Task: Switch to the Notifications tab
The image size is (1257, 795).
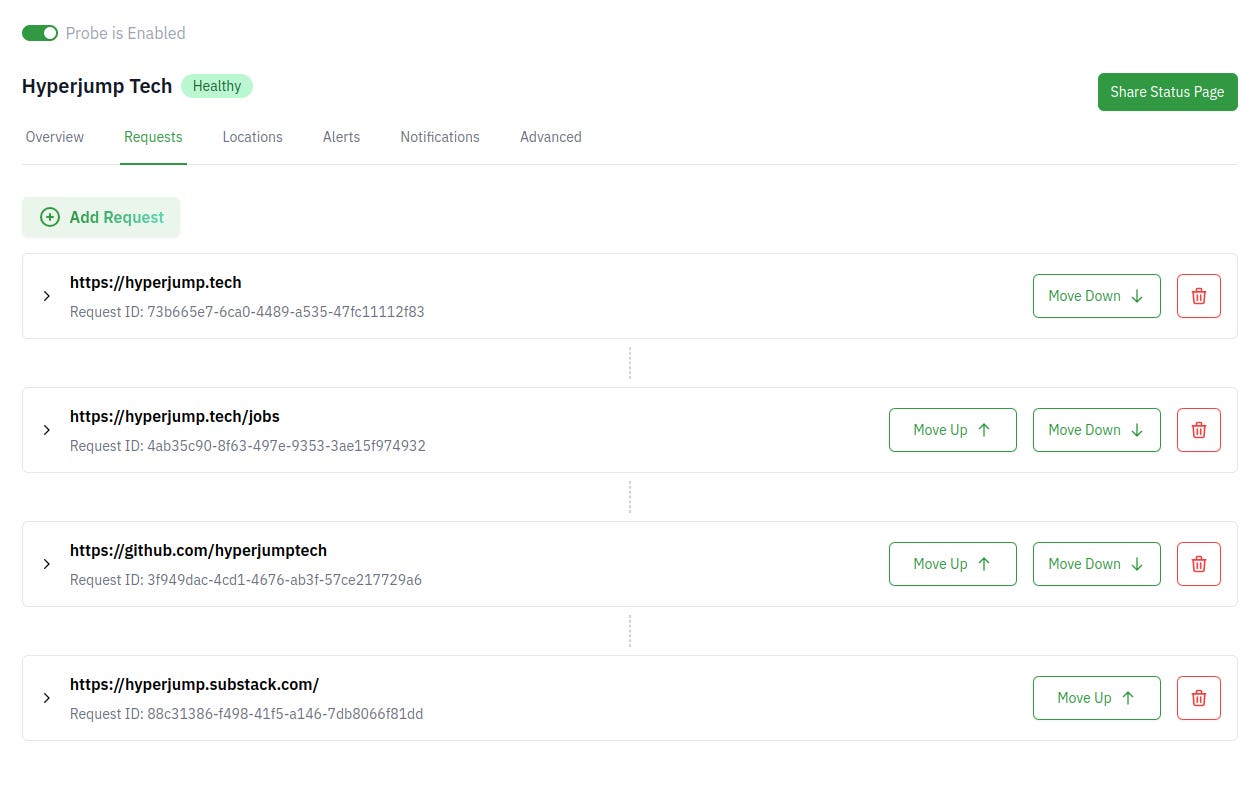Action: [x=439, y=137]
